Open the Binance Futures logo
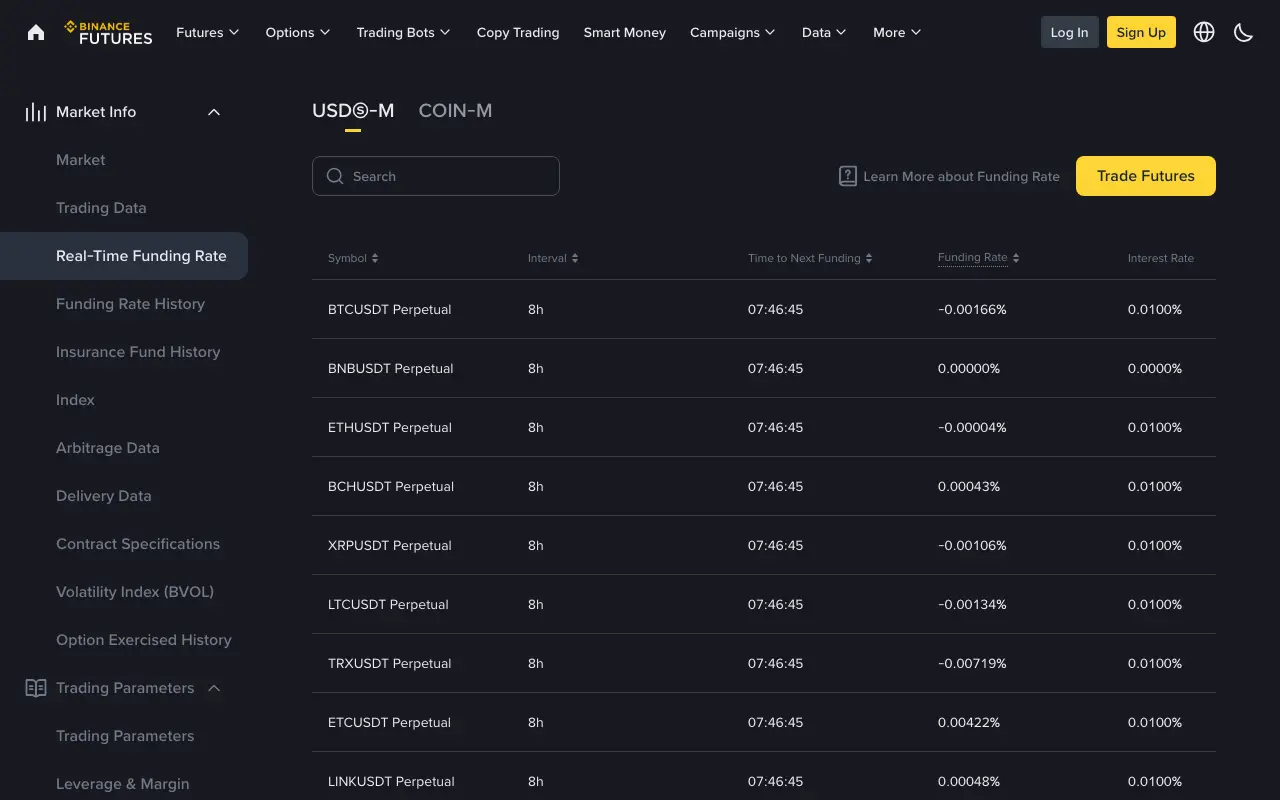 [108, 32]
